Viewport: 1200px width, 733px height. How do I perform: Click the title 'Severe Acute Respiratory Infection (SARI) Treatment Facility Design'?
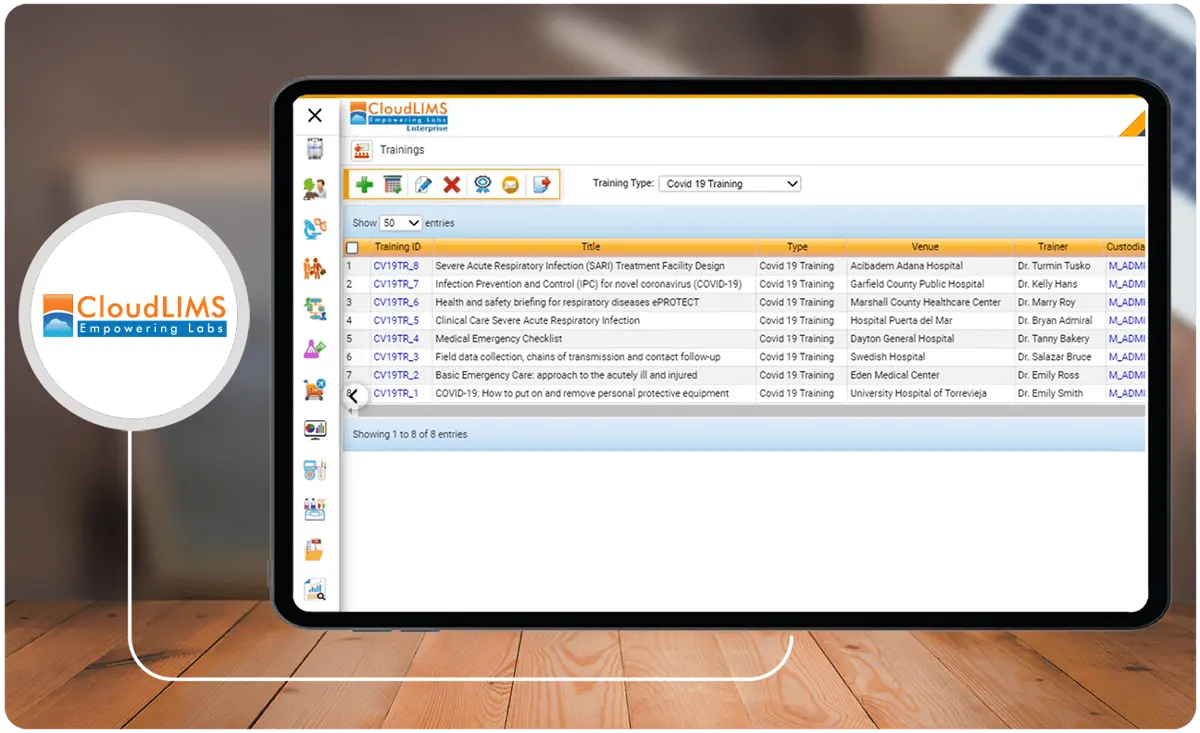[x=580, y=266]
